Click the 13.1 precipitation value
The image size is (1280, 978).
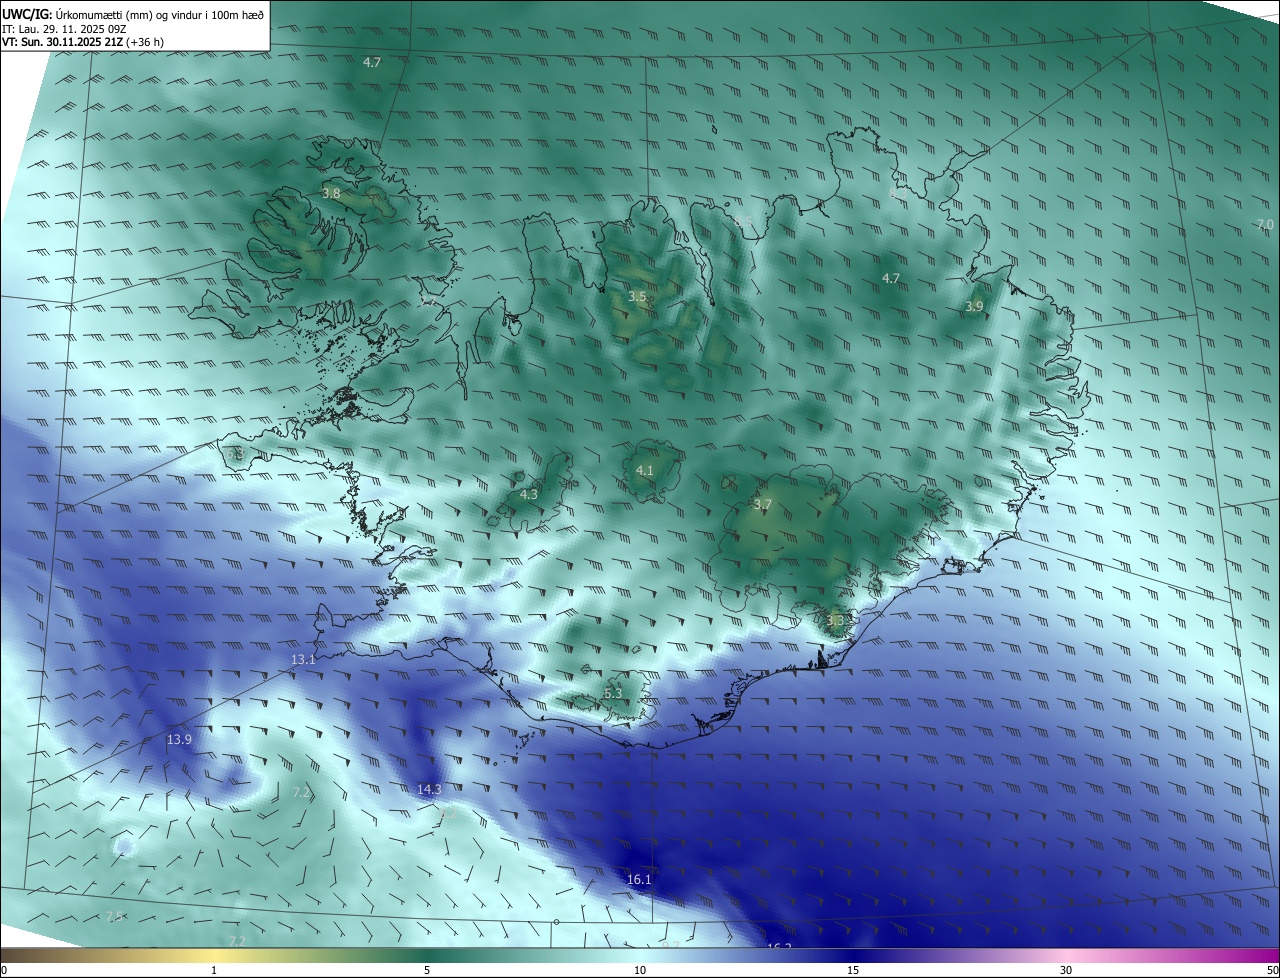[x=303, y=660]
